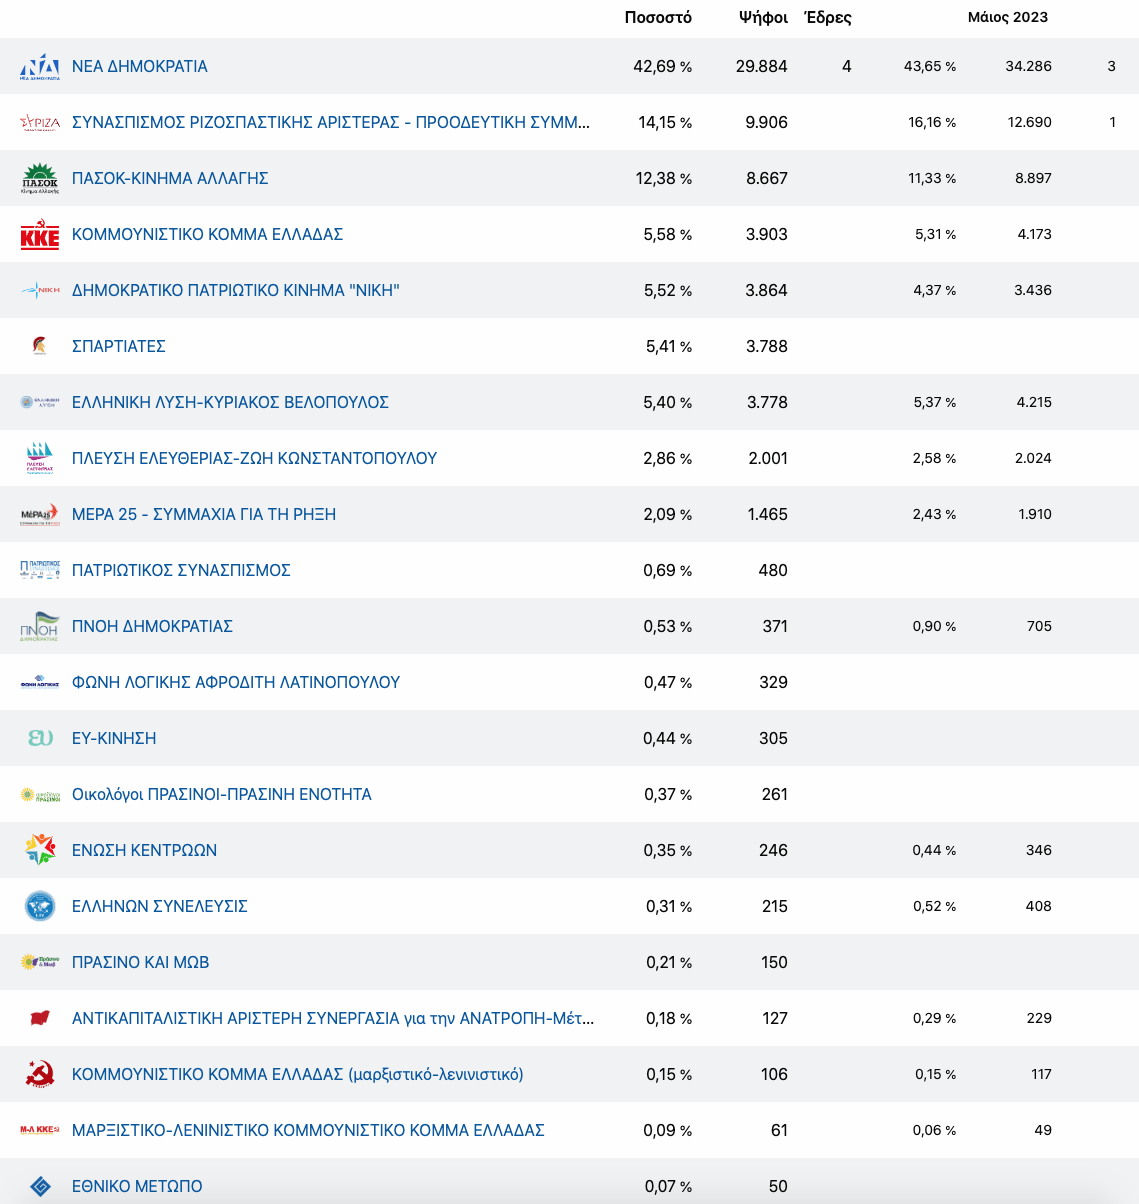The height and width of the screenshot is (1204, 1139).
Task: Open the ΕΛΛΗΝΩΝ ΣΥΝΕΛΕΥΣΙΣ link
Action: click(x=160, y=906)
